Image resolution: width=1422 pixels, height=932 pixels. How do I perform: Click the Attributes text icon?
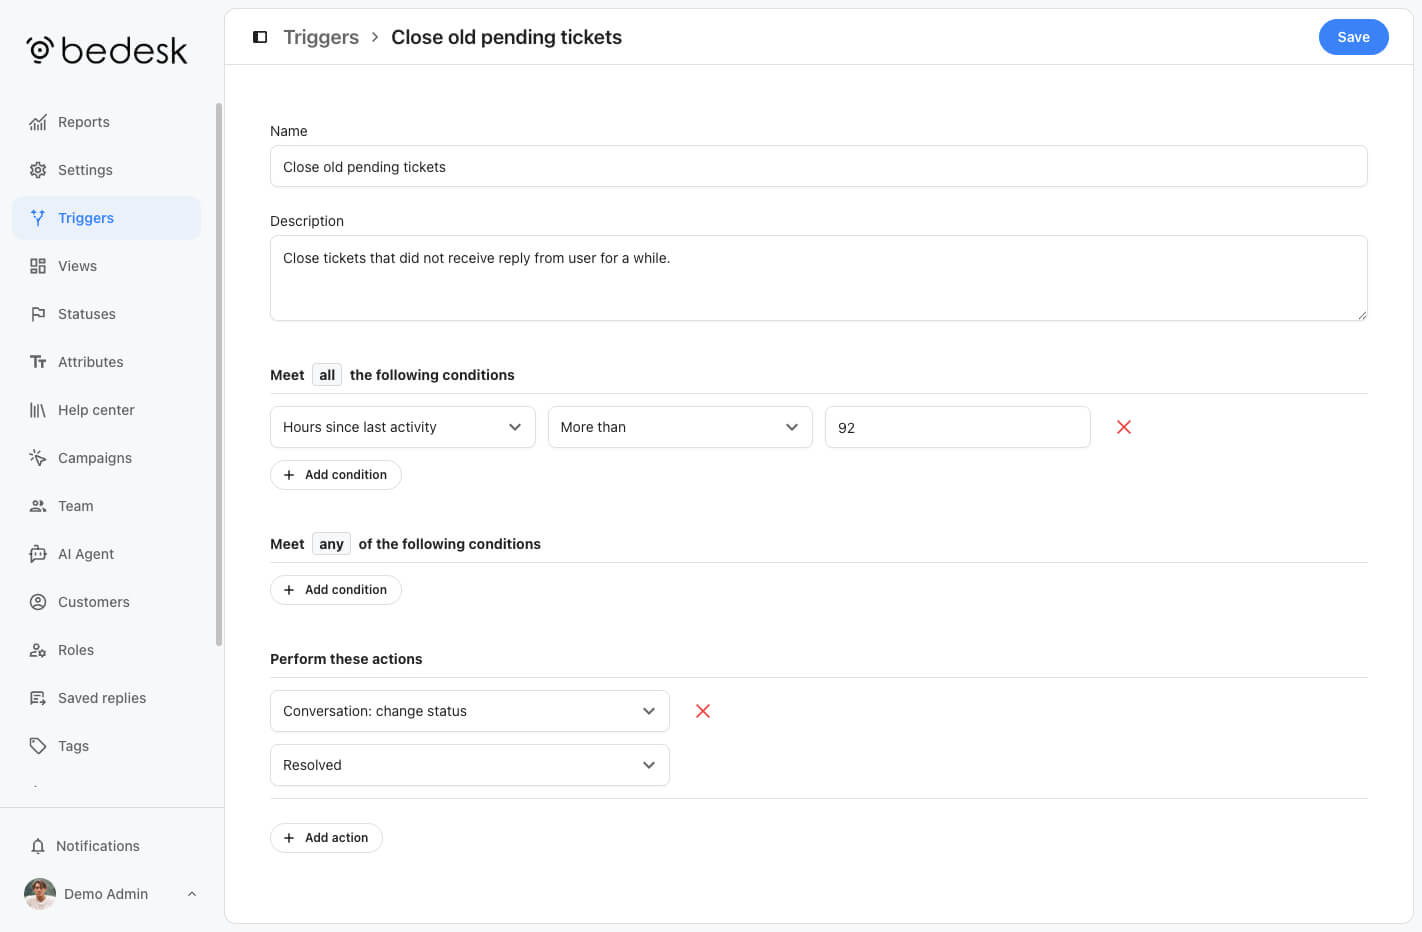38,362
